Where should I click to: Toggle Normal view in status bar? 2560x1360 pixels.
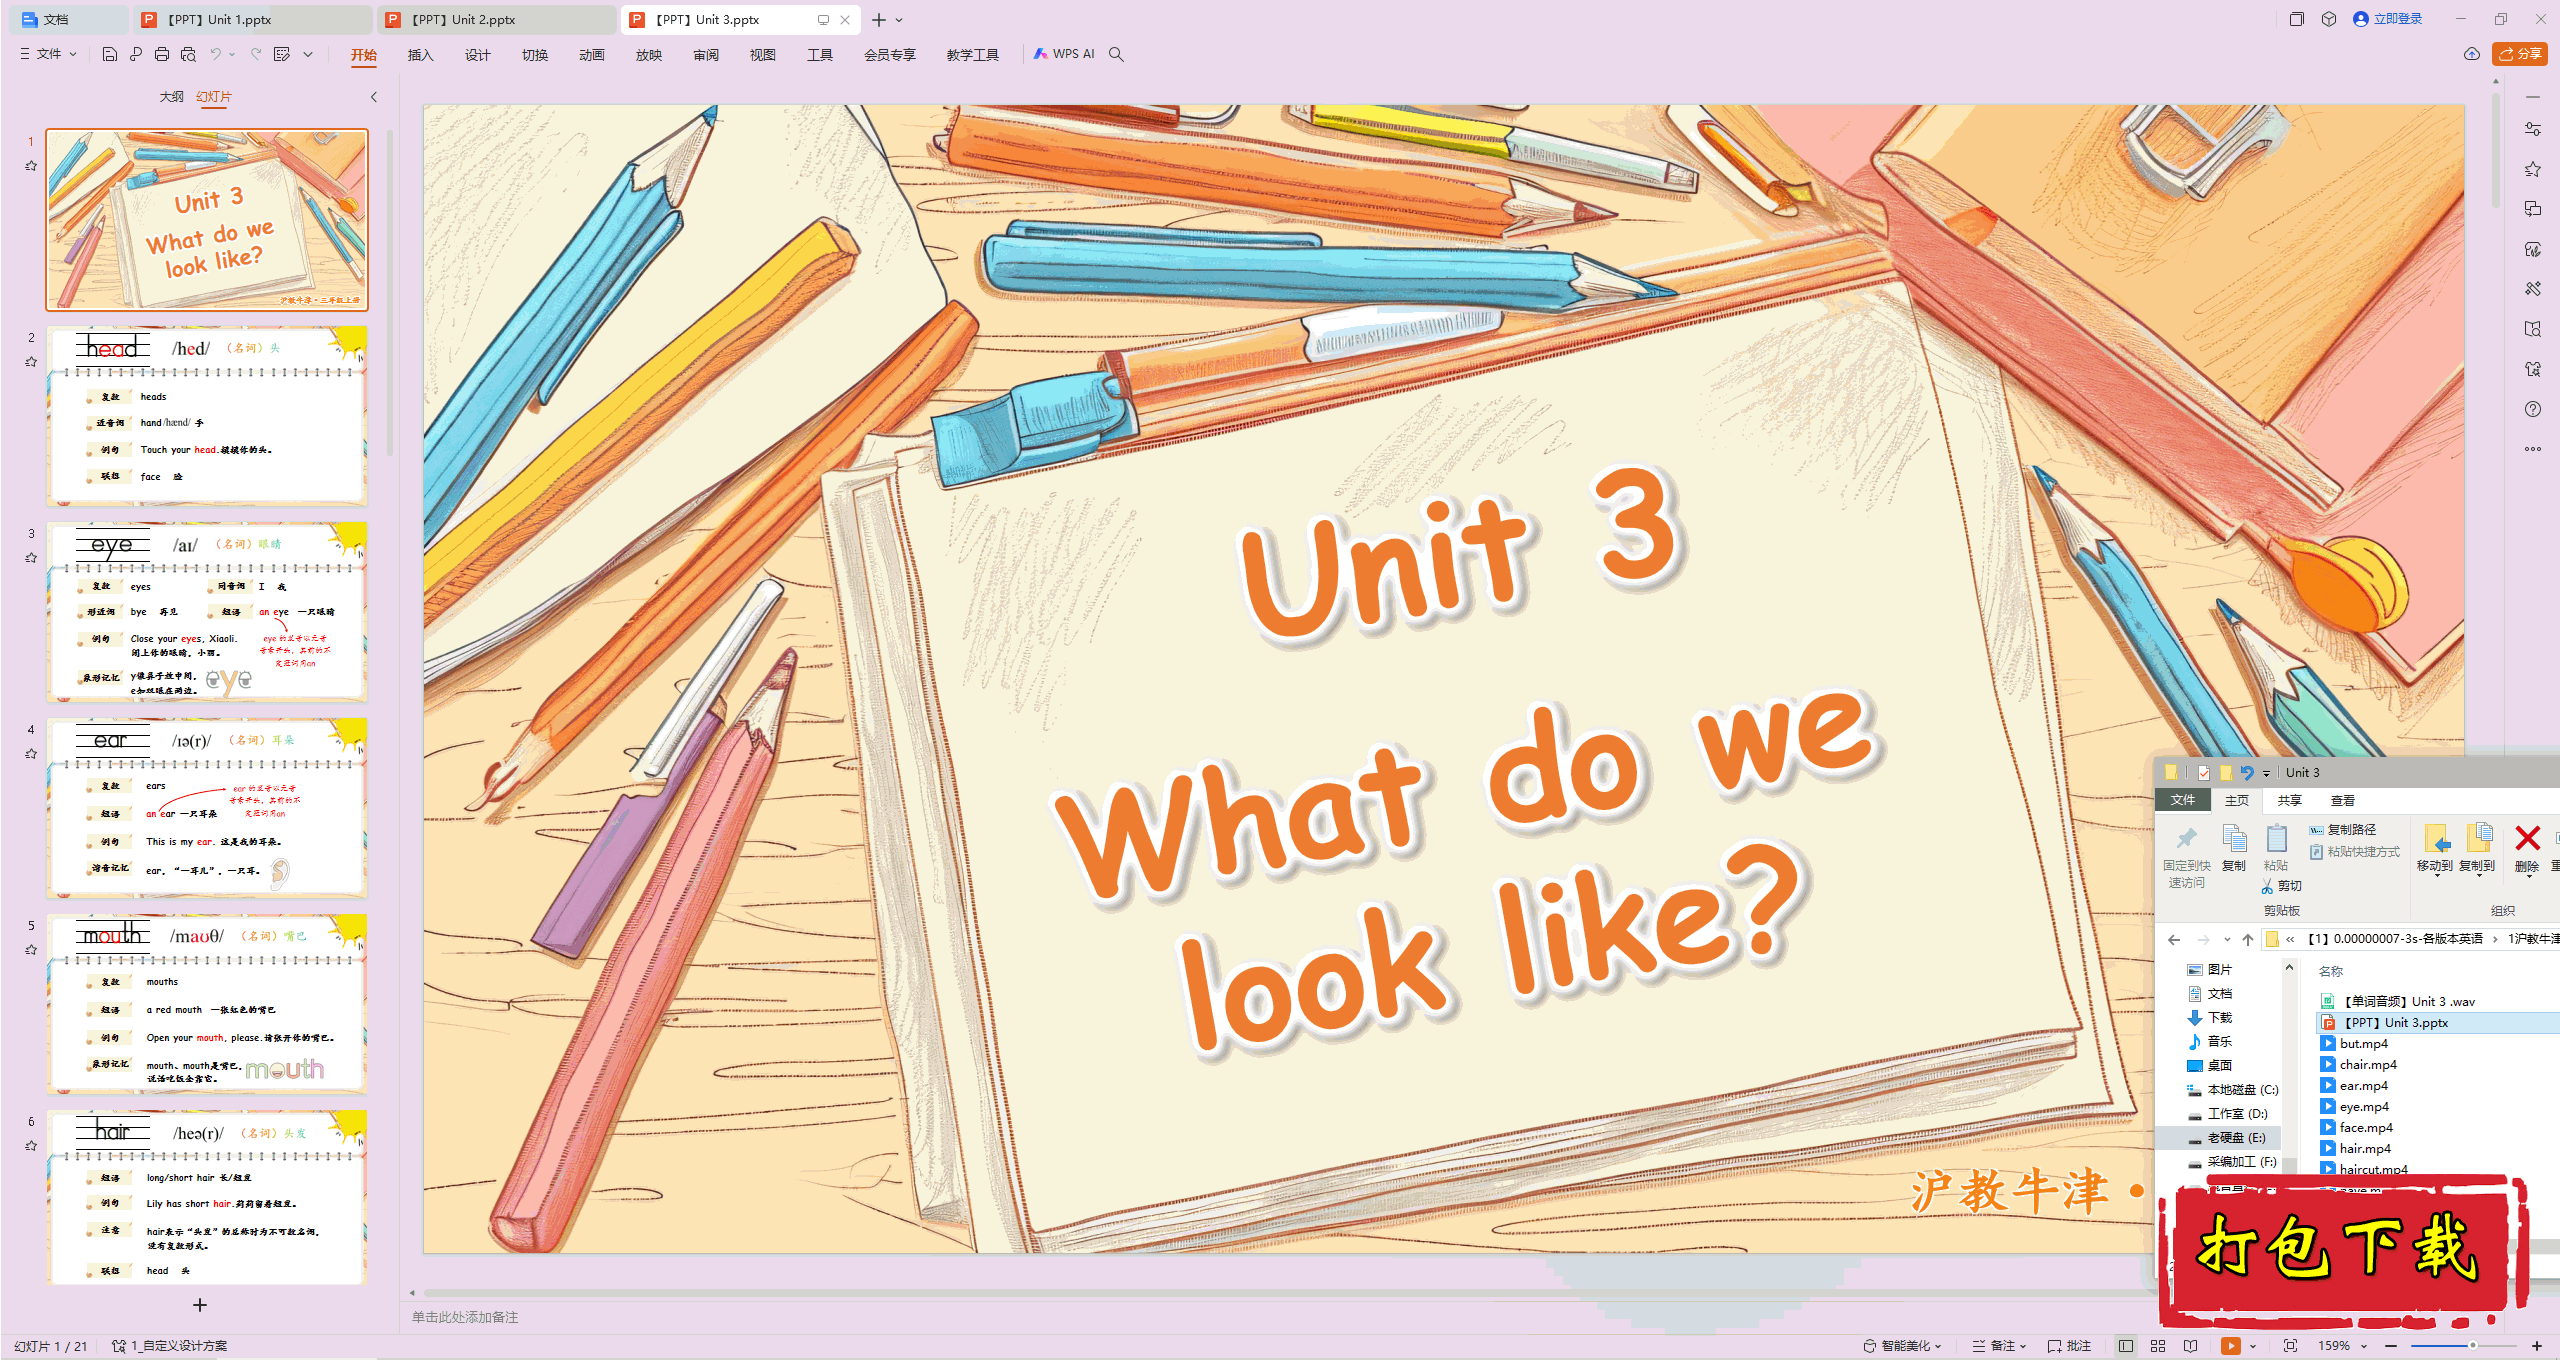(x=2126, y=1346)
